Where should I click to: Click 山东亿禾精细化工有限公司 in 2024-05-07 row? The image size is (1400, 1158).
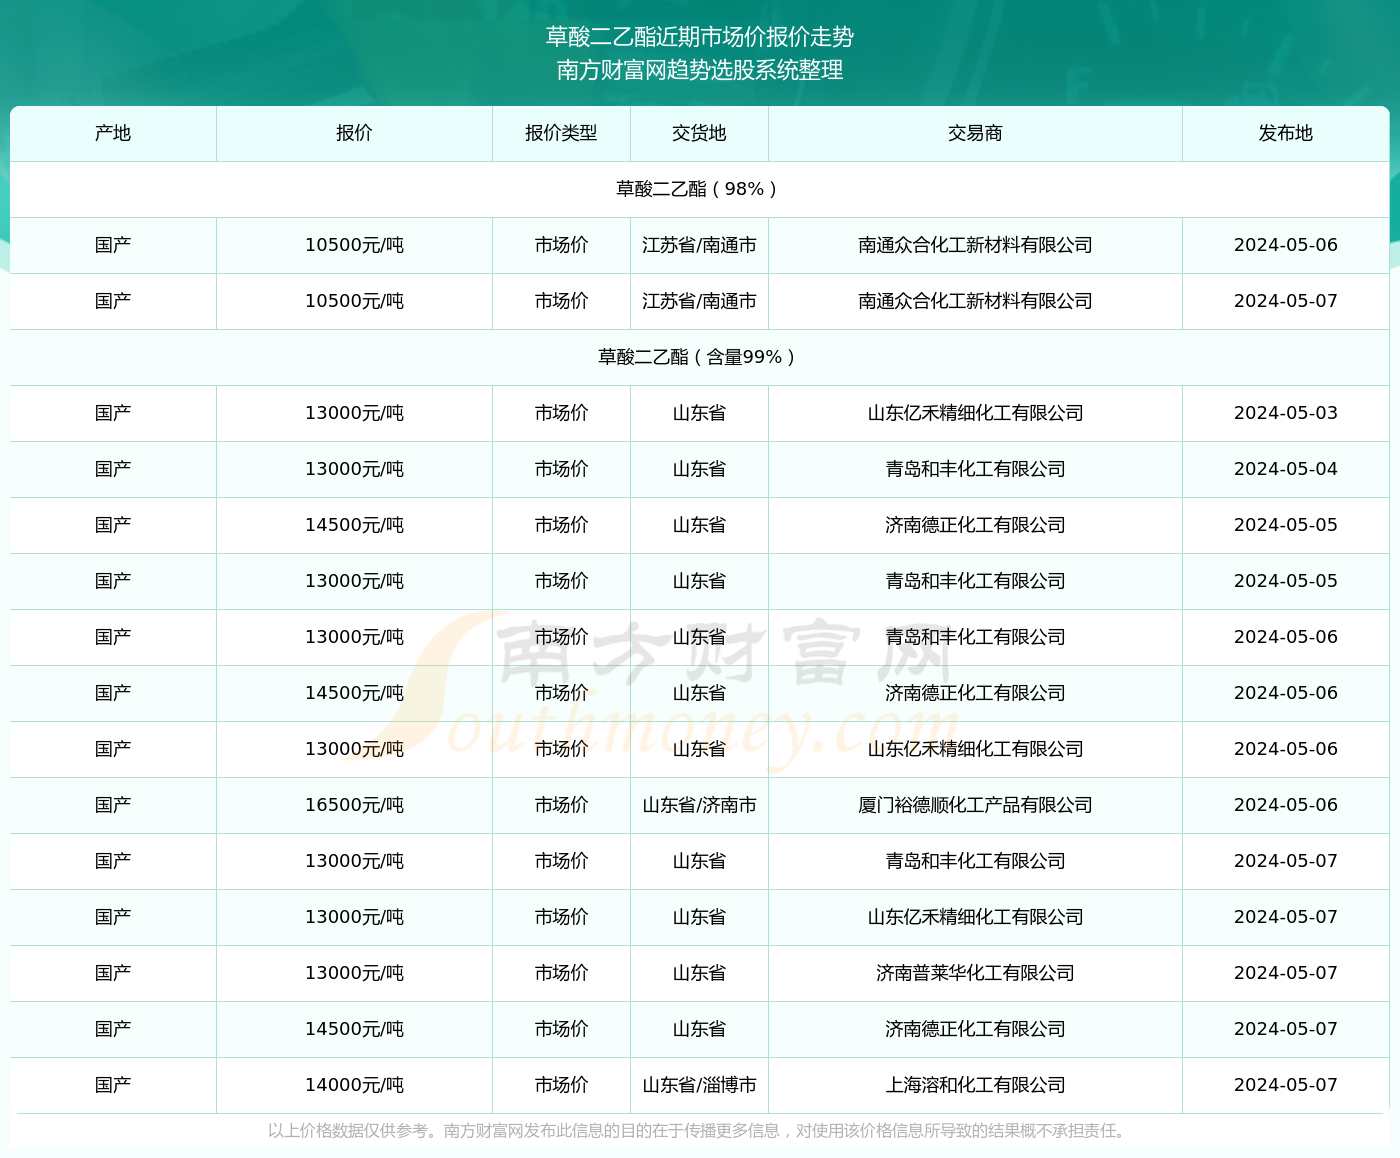pyautogui.click(x=975, y=917)
